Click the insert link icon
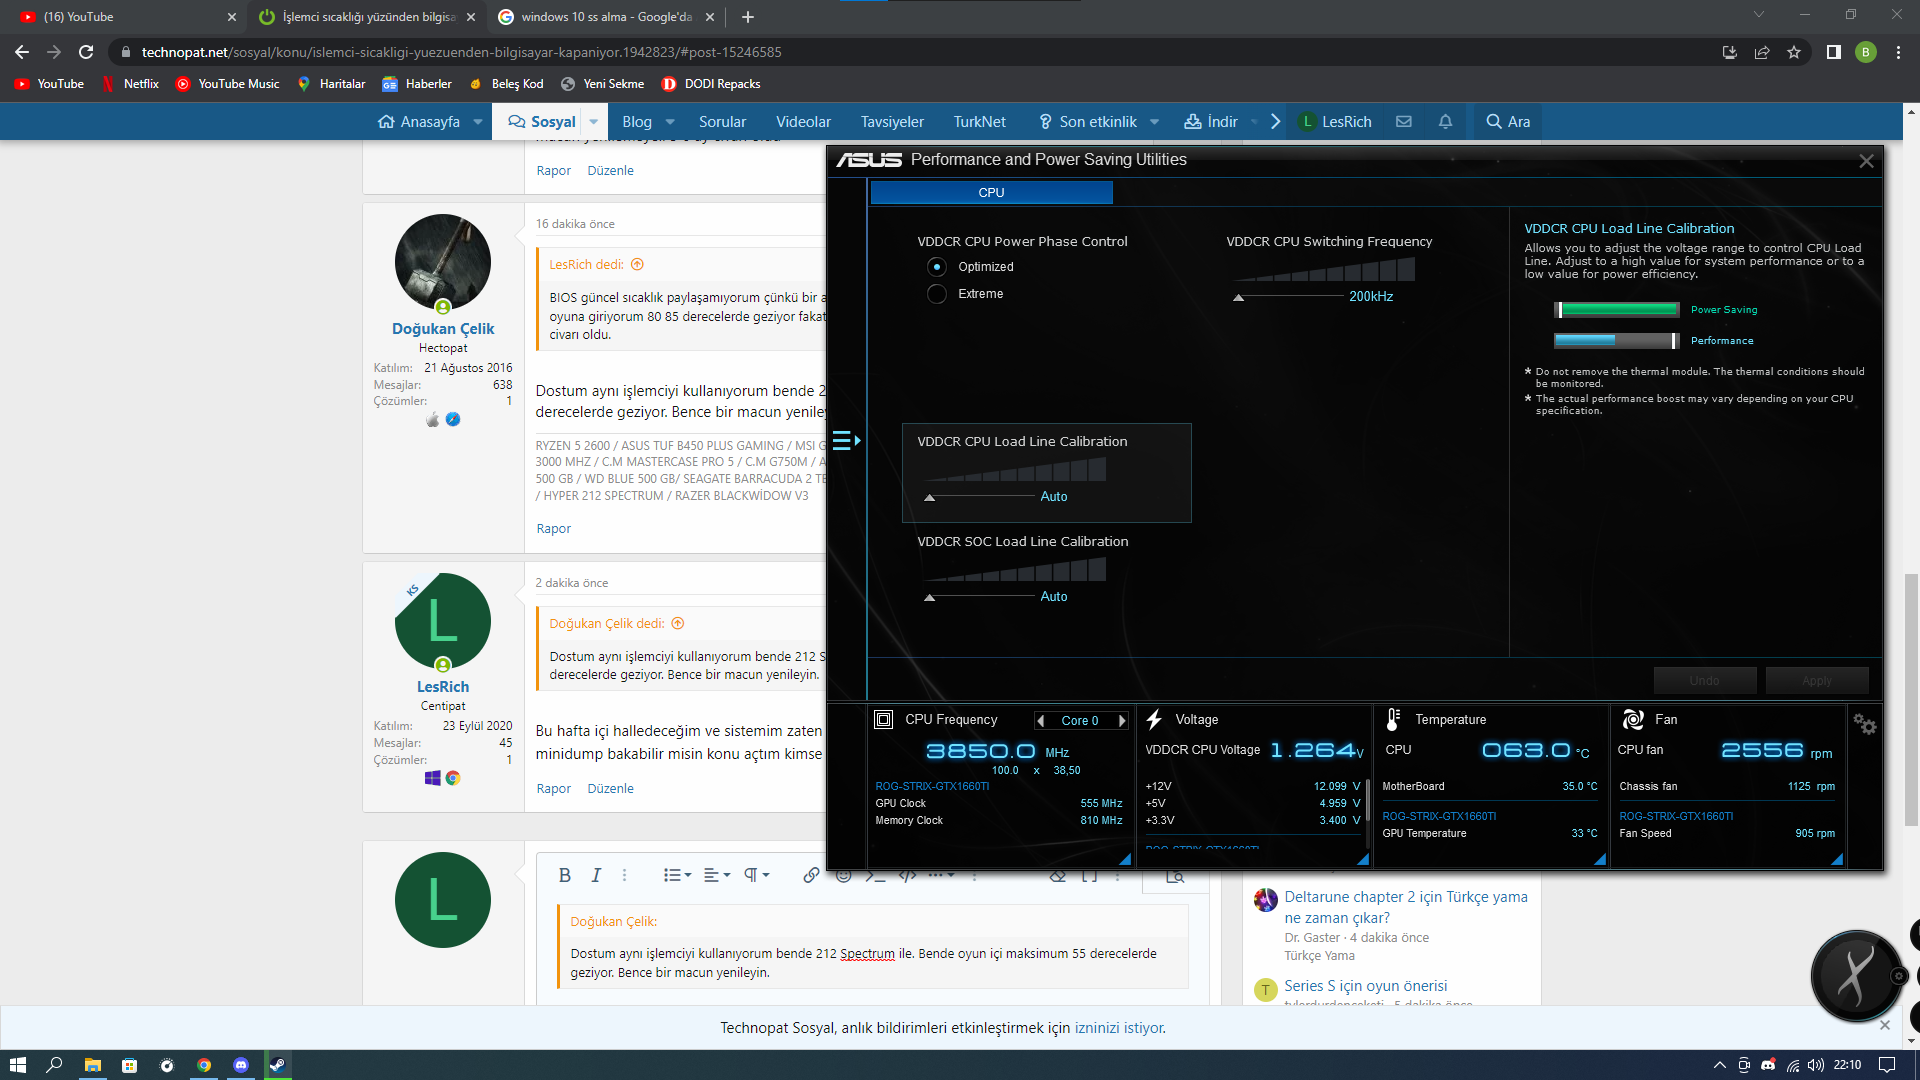The height and width of the screenshot is (1080, 1920). 810,875
